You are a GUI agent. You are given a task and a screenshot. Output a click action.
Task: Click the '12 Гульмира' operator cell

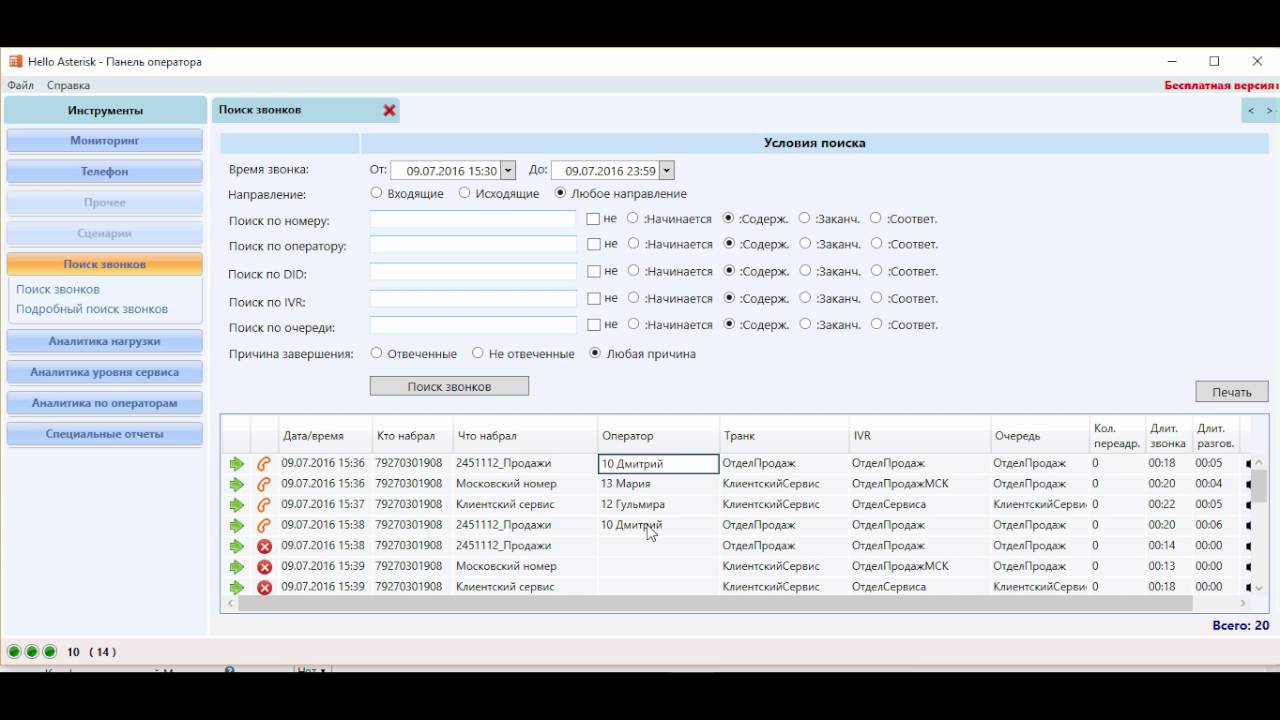tap(658, 505)
